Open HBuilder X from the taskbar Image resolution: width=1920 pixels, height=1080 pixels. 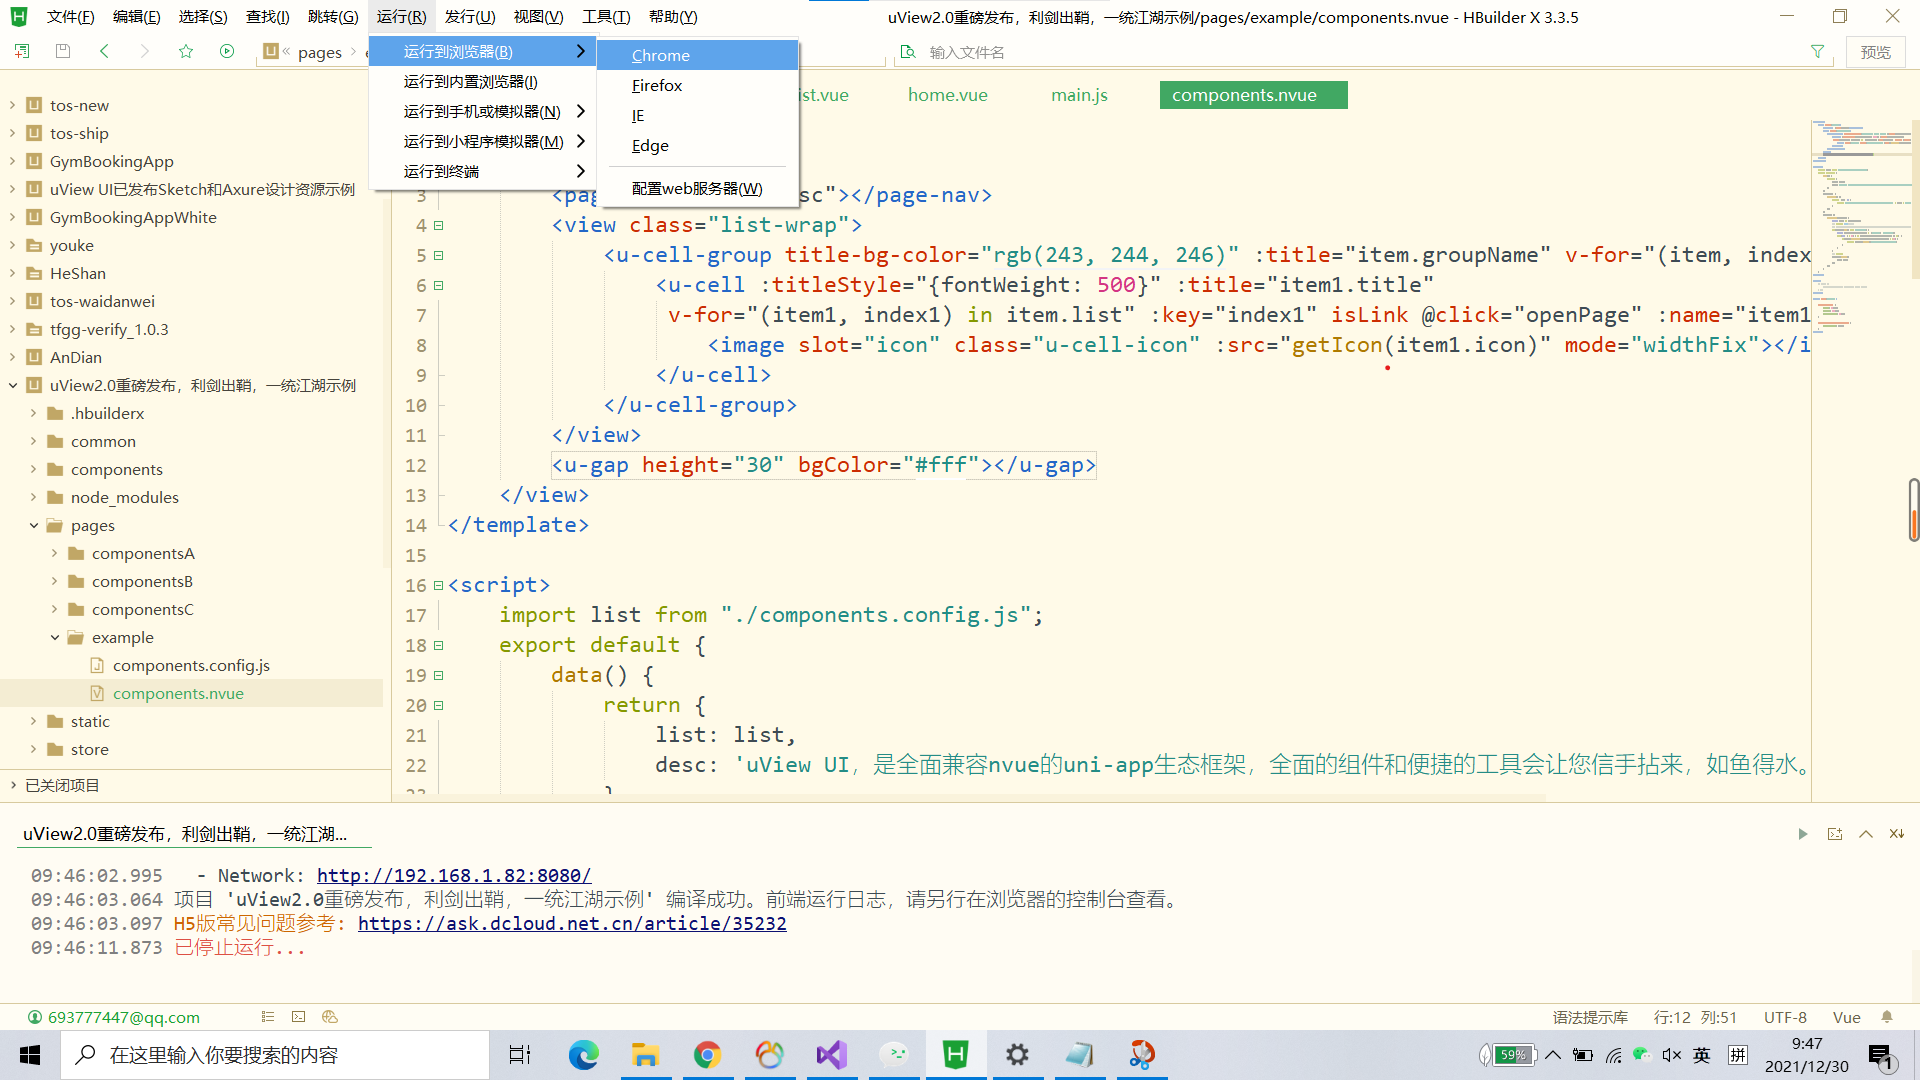coord(955,1055)
